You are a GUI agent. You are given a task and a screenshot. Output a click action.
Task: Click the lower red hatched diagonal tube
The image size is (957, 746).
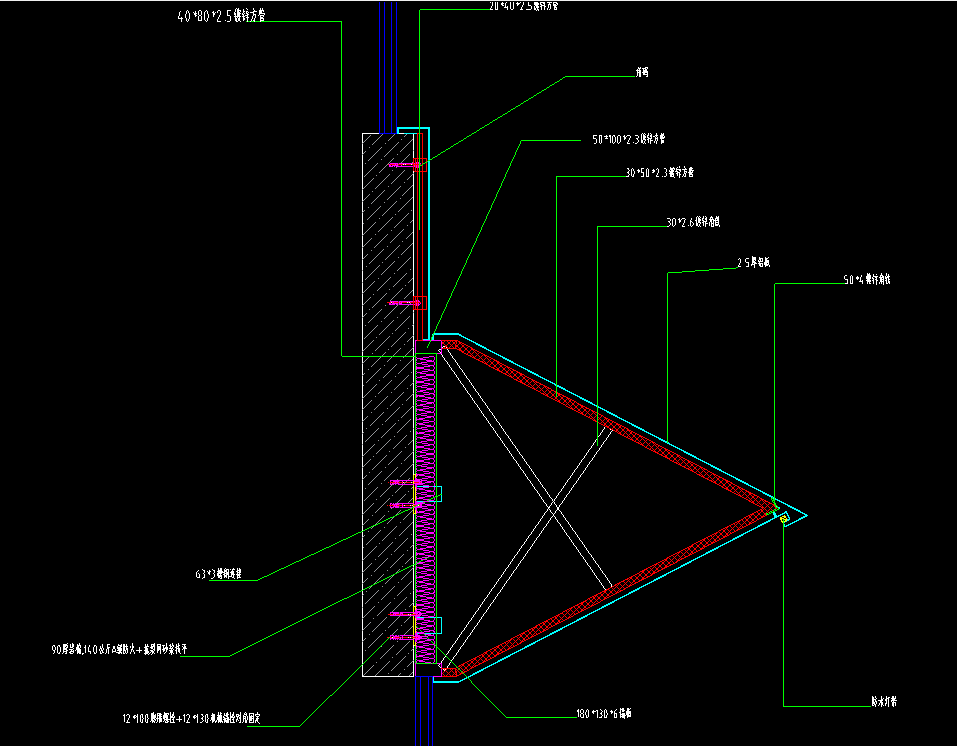tap(613, 590)
